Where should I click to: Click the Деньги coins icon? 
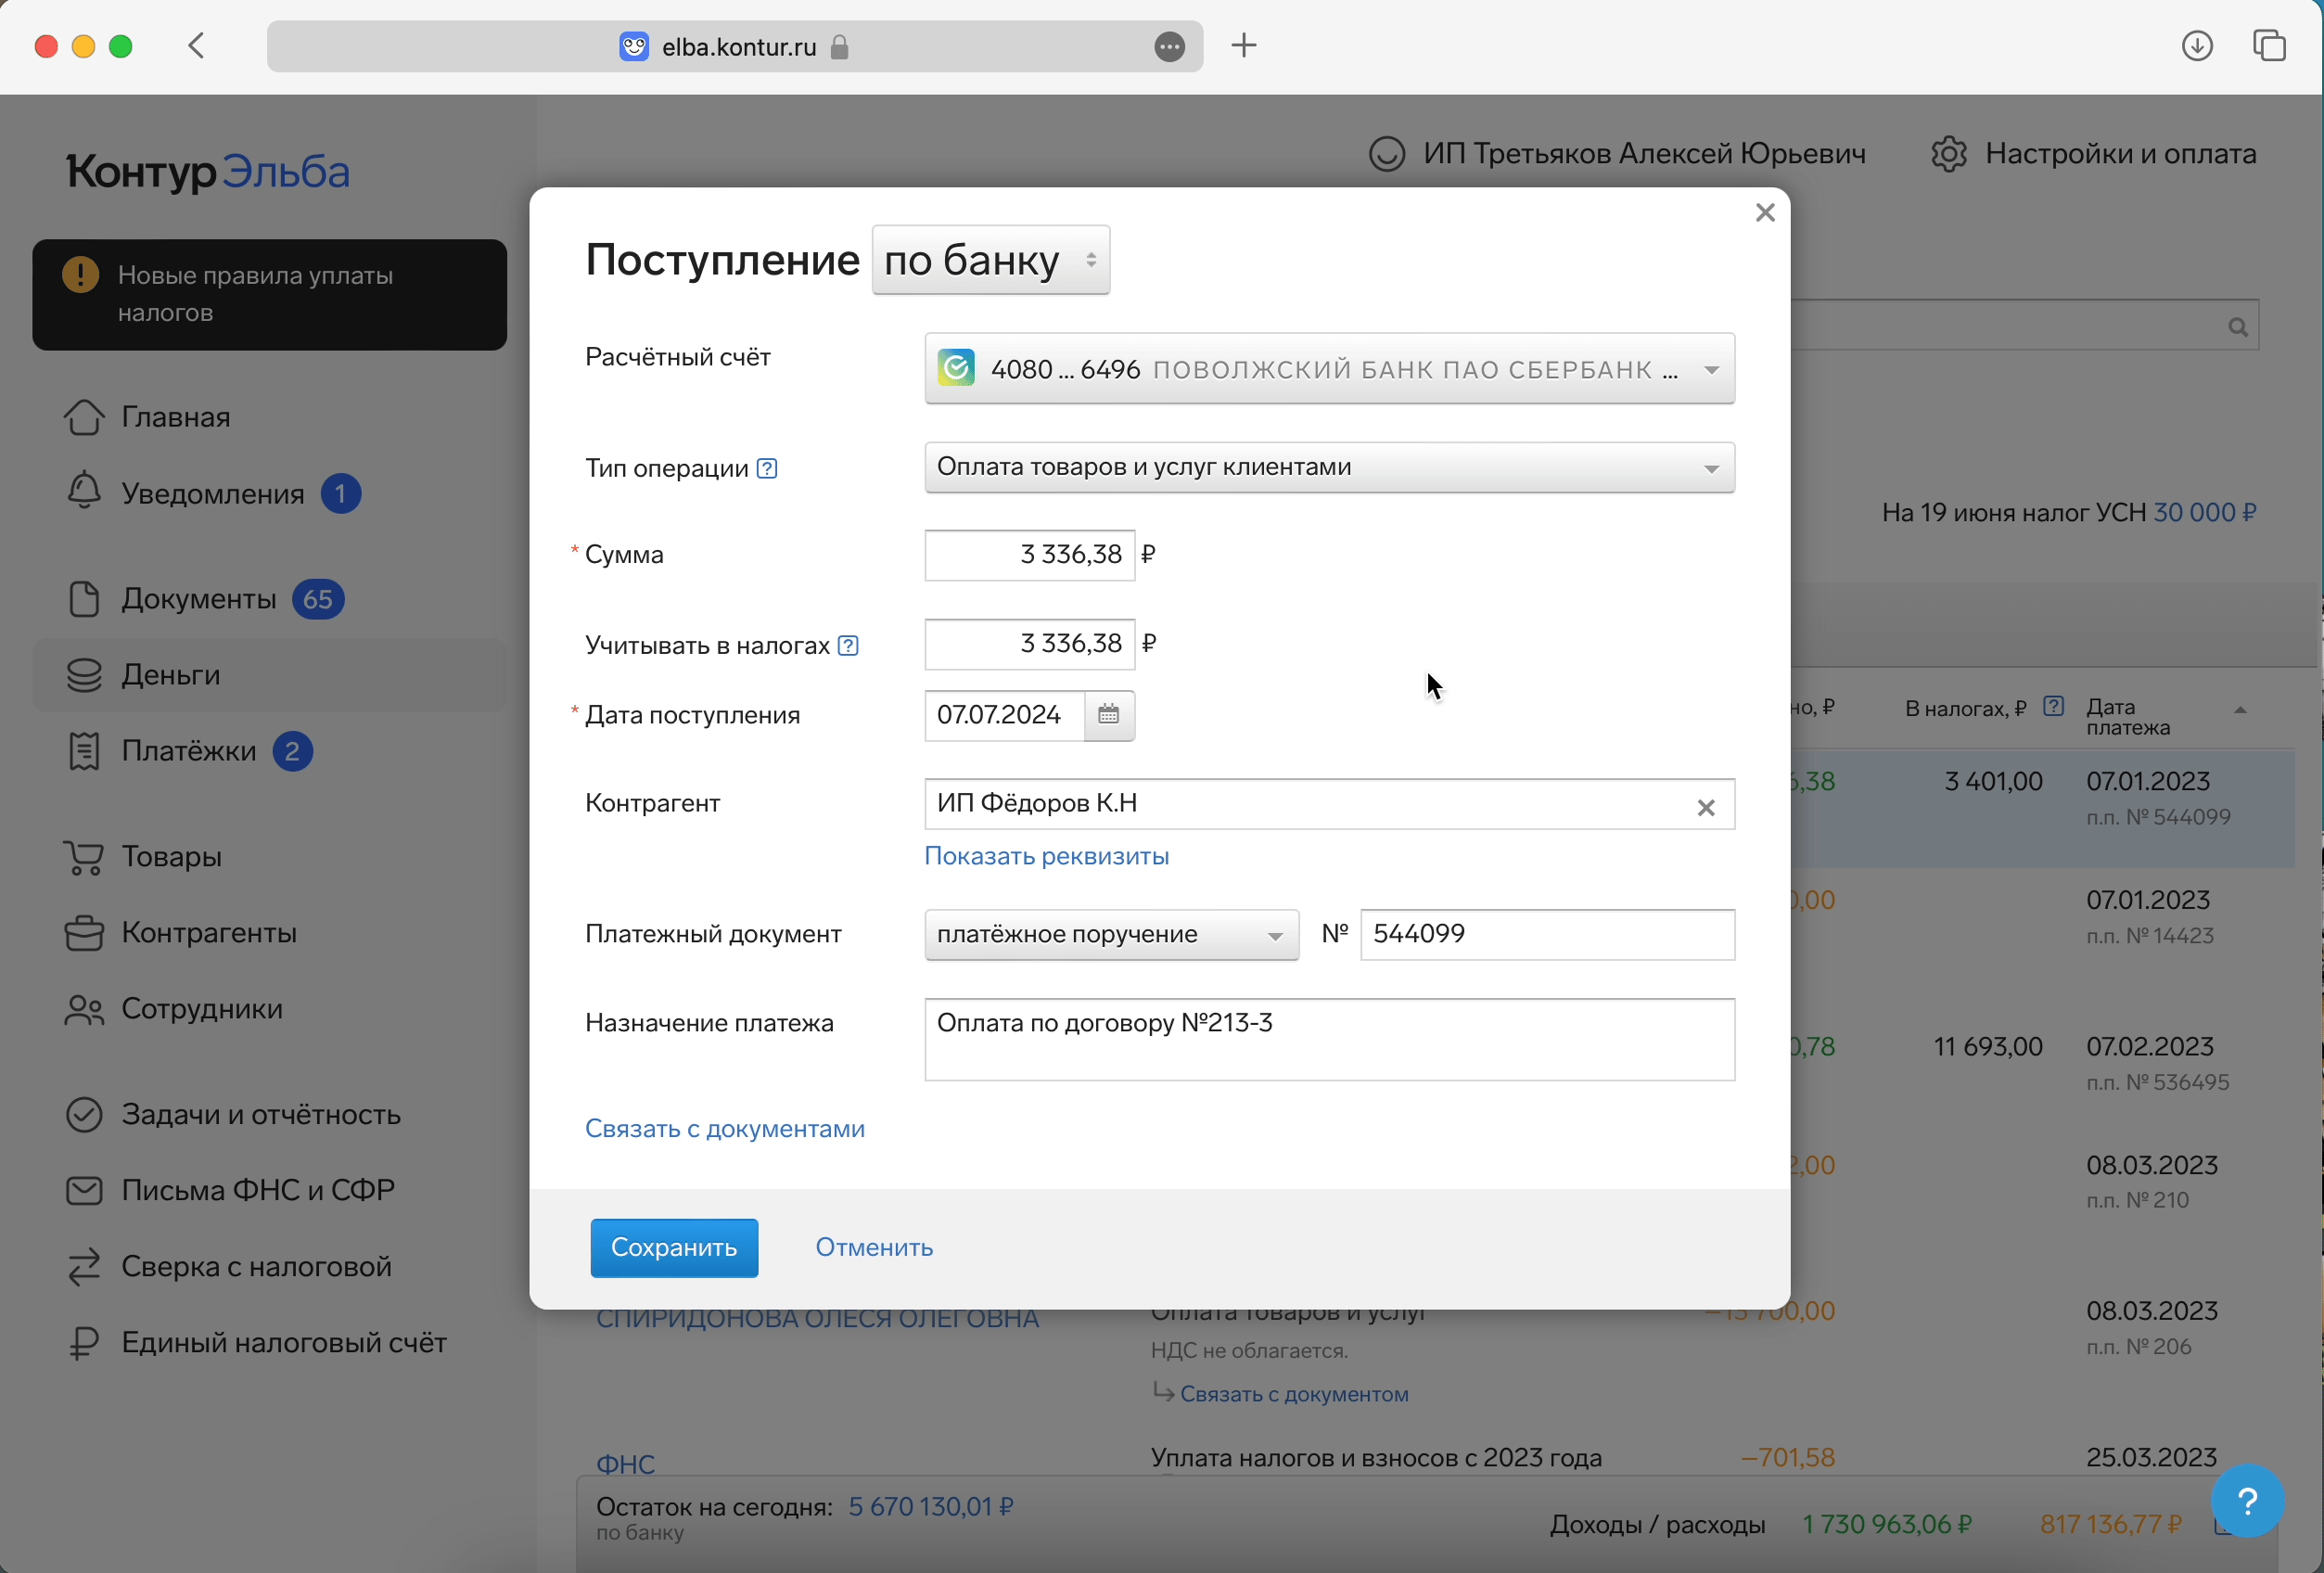(84, 676)
